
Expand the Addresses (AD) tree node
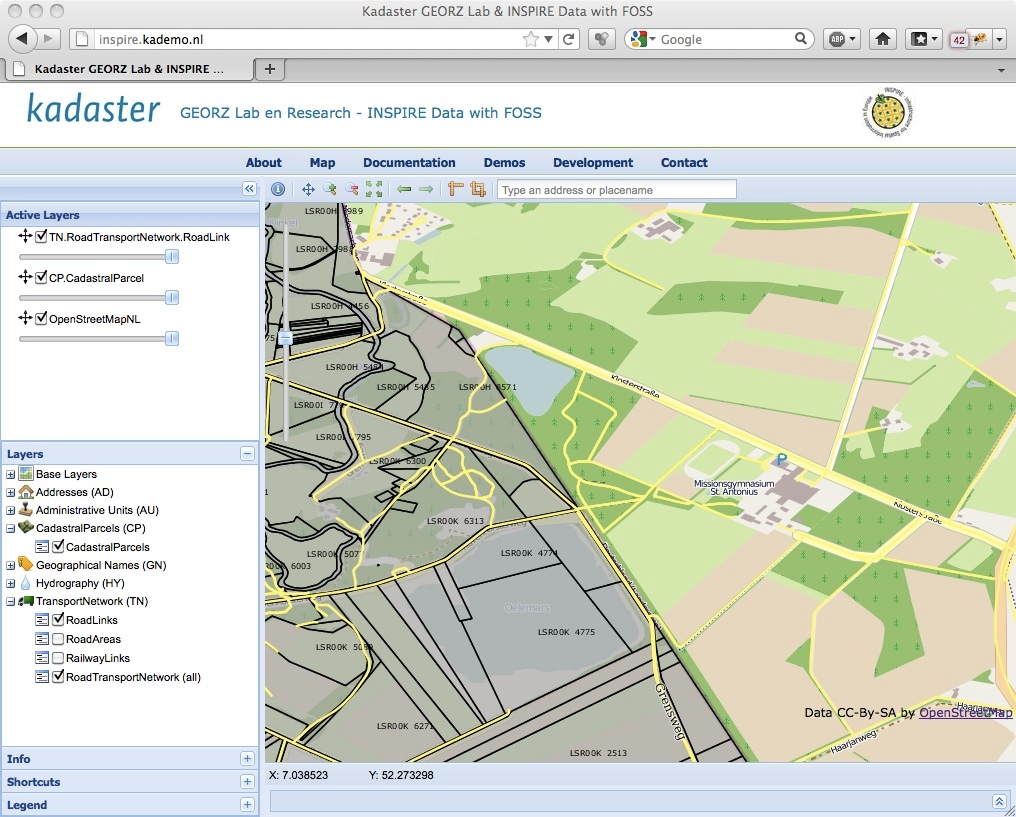click(x=10, y=492)
